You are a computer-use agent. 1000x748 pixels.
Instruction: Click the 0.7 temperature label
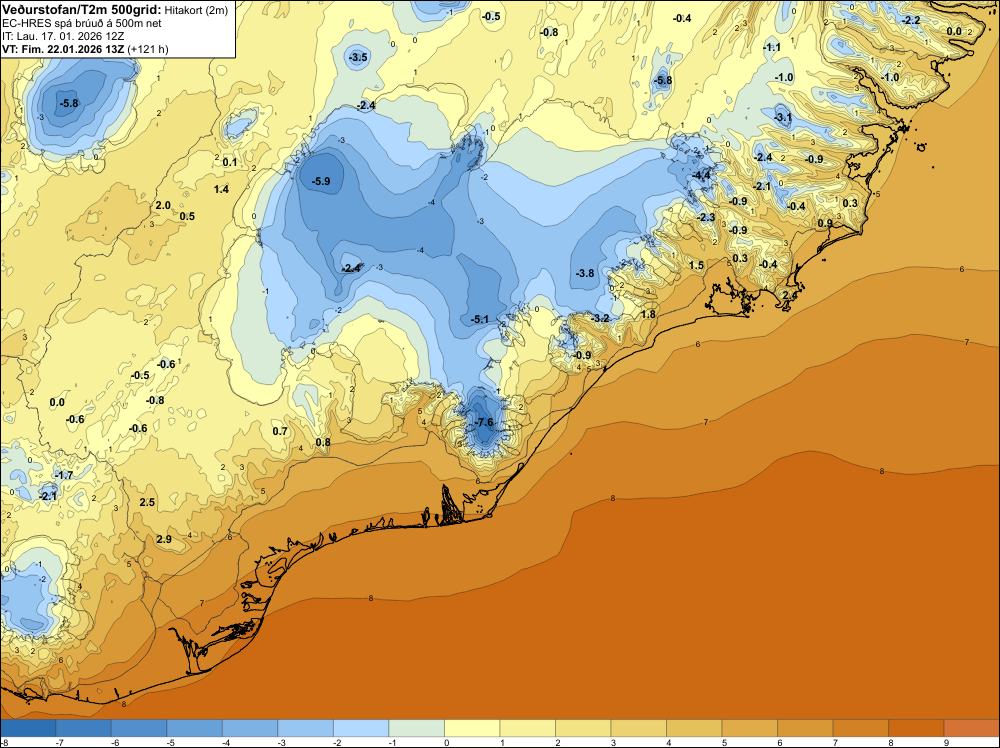[x=280, y=431]
